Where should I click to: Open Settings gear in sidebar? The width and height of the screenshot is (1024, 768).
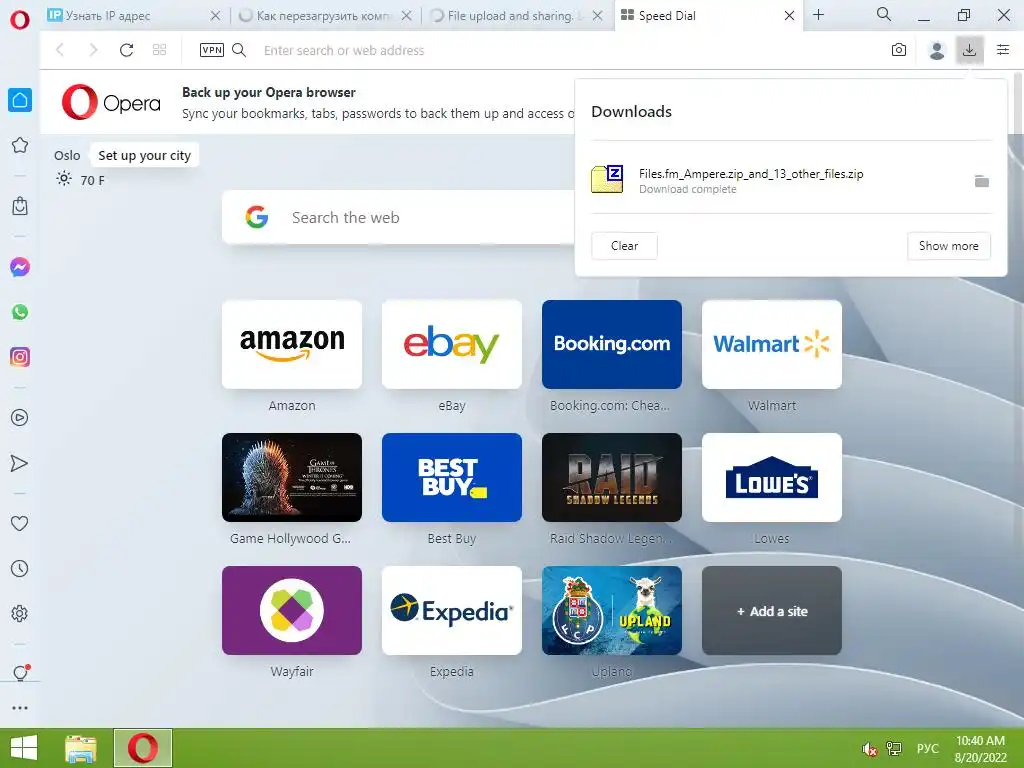[x=20, y=613]
